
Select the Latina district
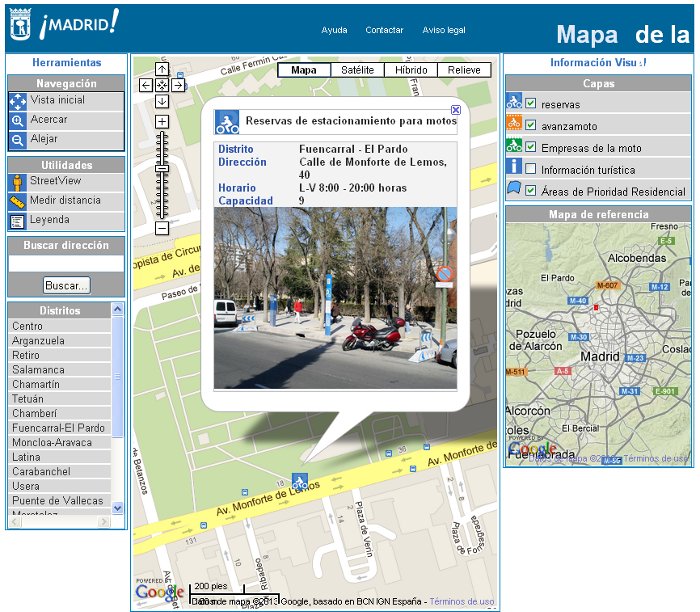click(60, 457)
